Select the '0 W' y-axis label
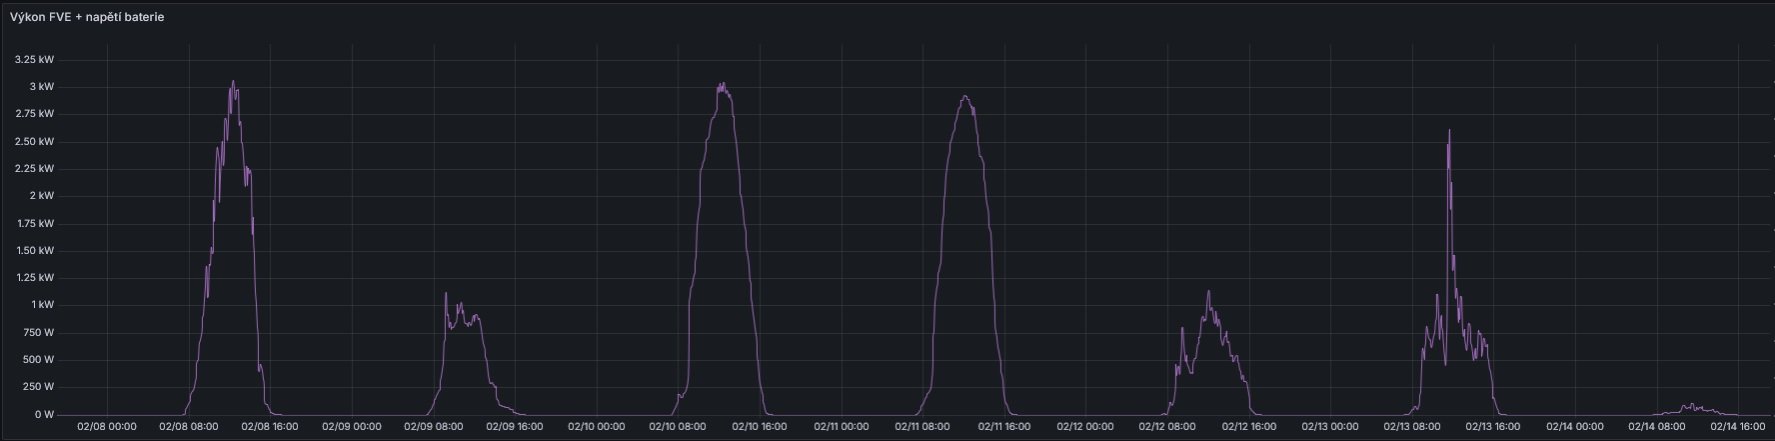This screenshot has height=441, width=1775. pyautogui.click(x=44, y=414)
